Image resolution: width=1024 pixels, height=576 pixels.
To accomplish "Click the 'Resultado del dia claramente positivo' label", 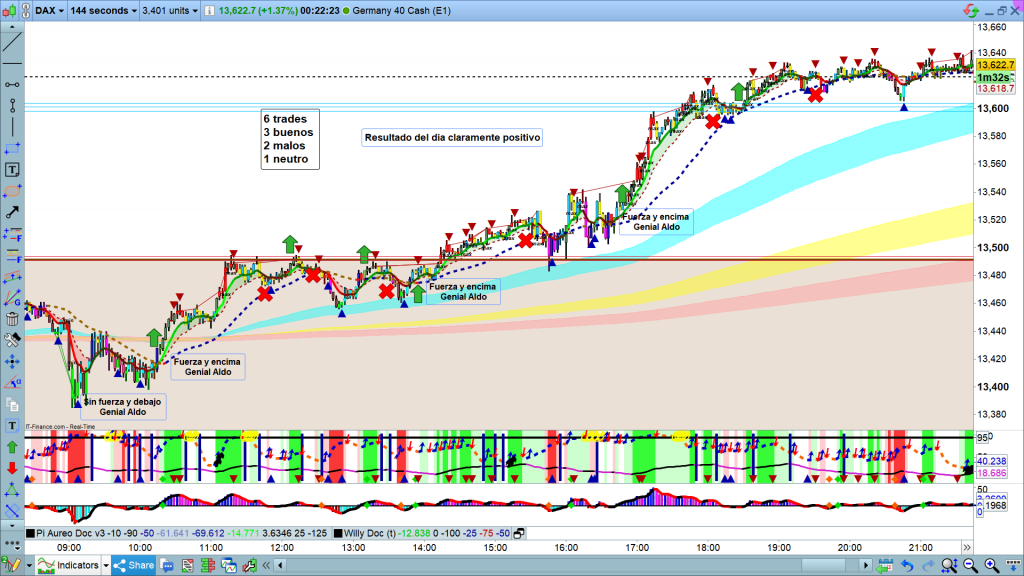I will tap(452, 137).
